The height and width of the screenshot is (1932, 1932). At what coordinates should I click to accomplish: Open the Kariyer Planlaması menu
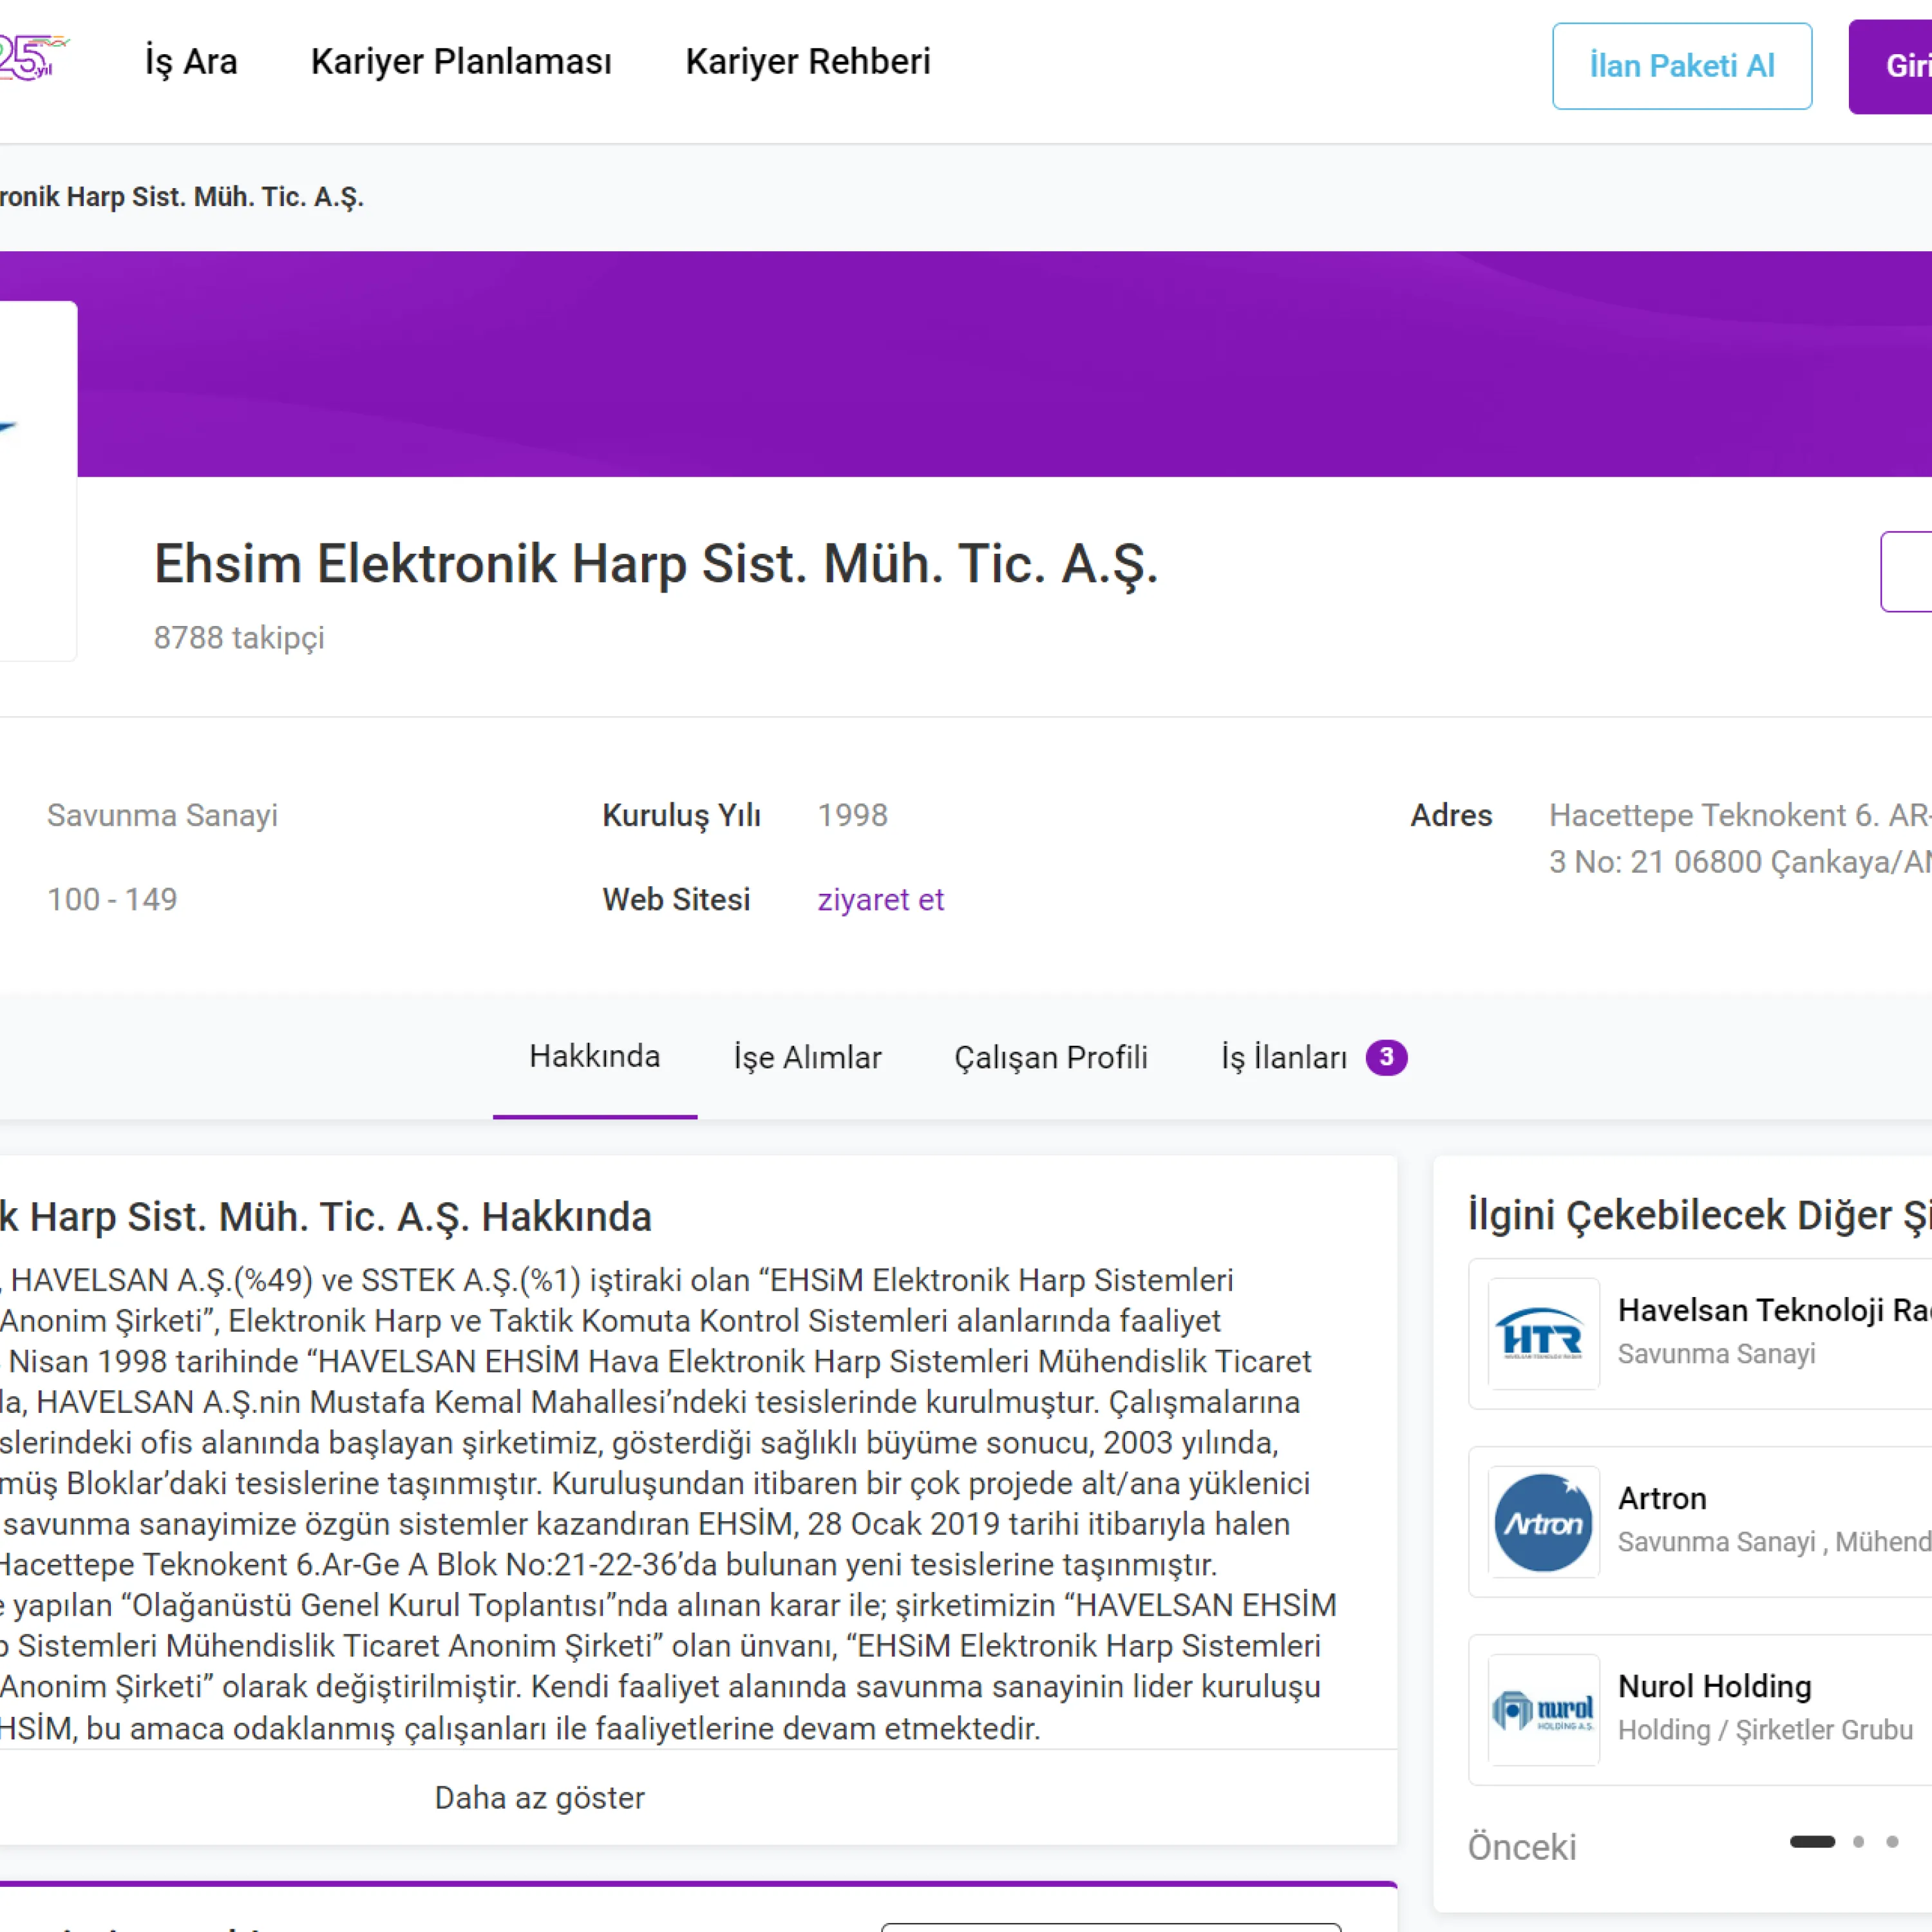click(x=461, y=62)
